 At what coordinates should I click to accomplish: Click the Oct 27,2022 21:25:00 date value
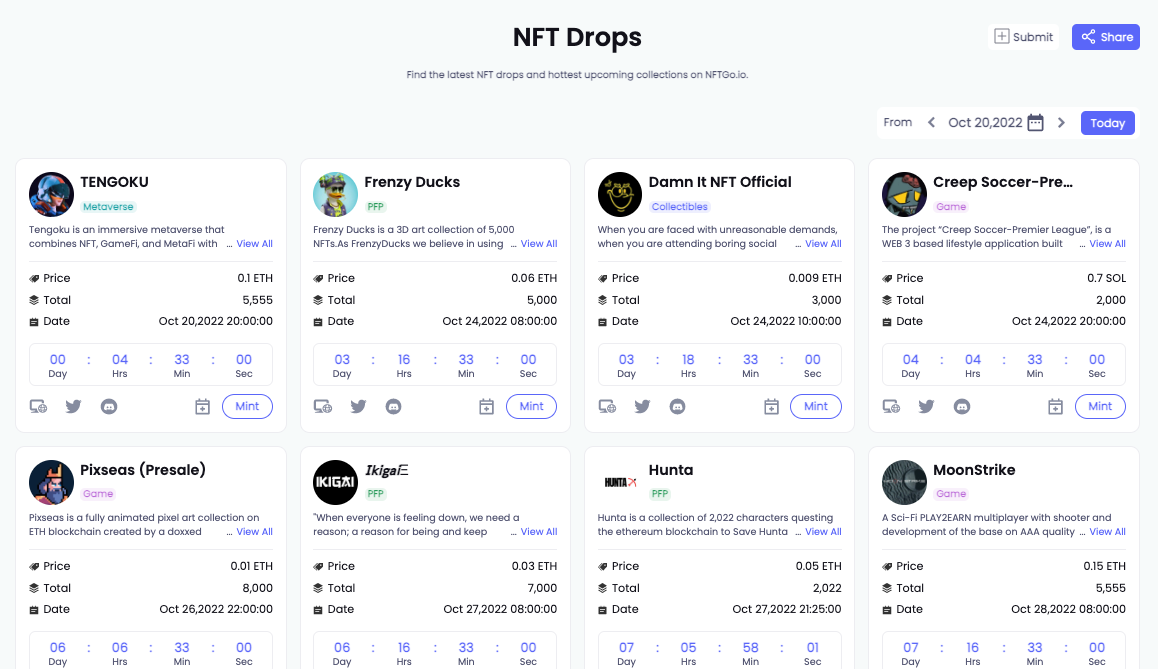coord(787,609)
